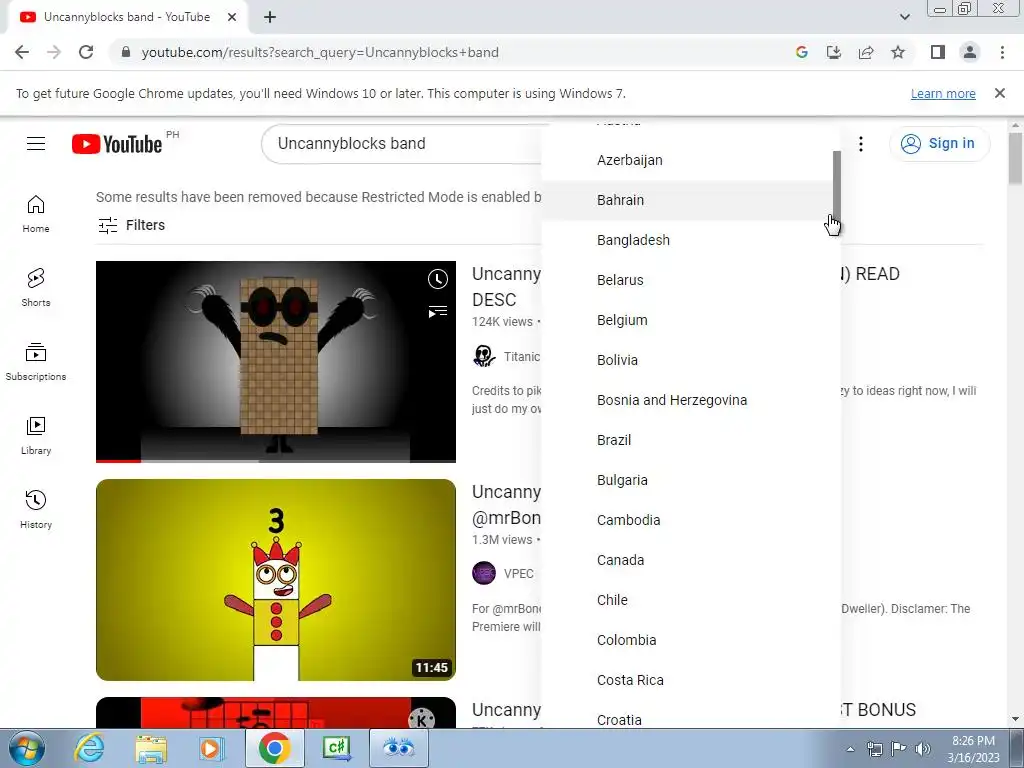Open the volume speaker tray icon

(923, 749)
